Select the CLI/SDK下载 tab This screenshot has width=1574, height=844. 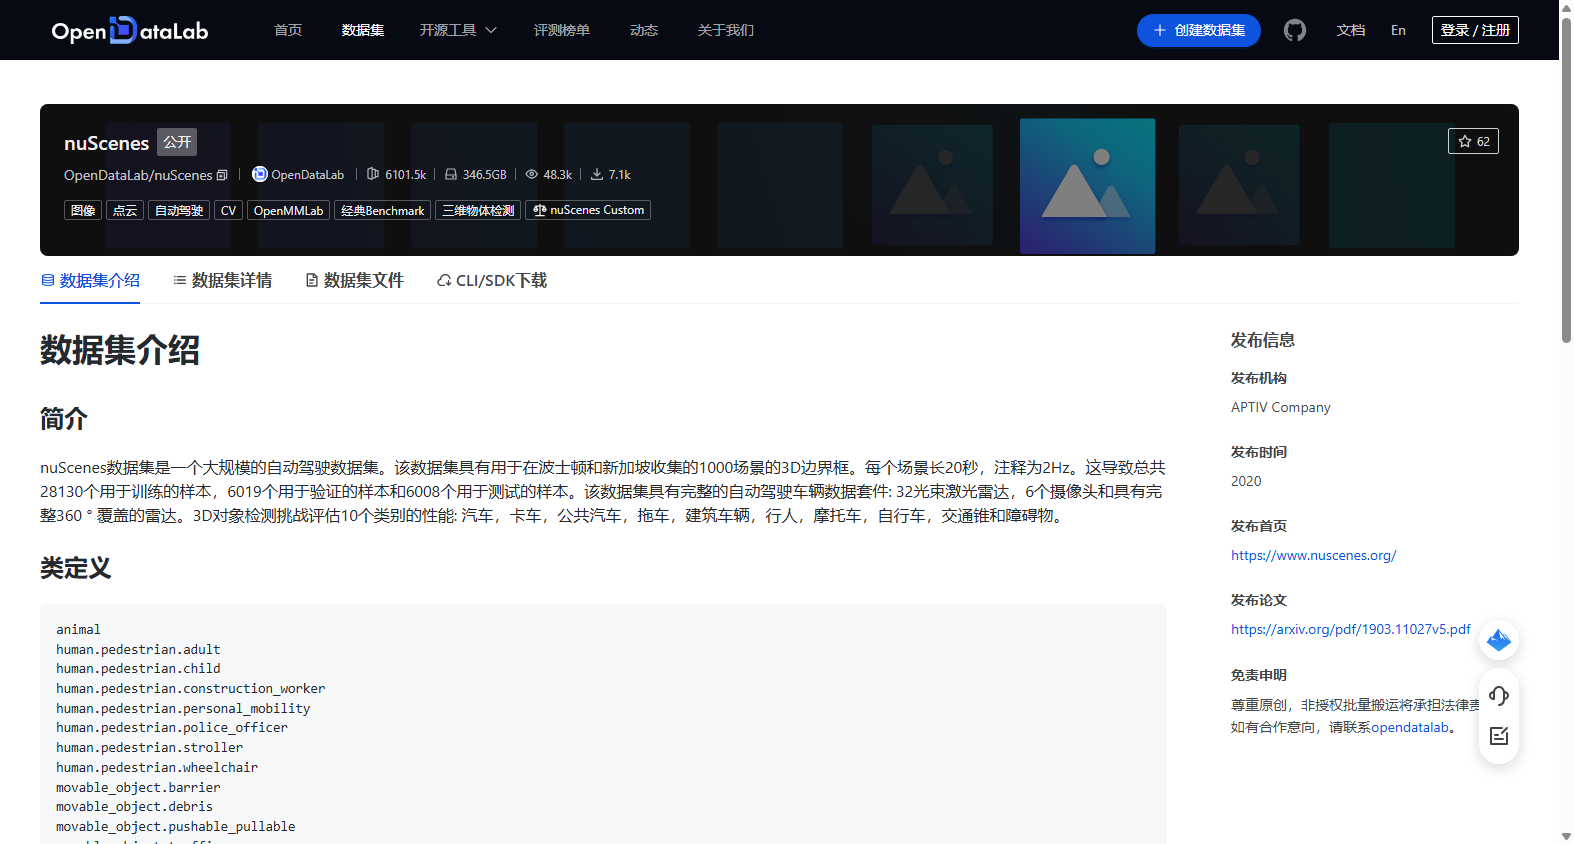[492, 281]
